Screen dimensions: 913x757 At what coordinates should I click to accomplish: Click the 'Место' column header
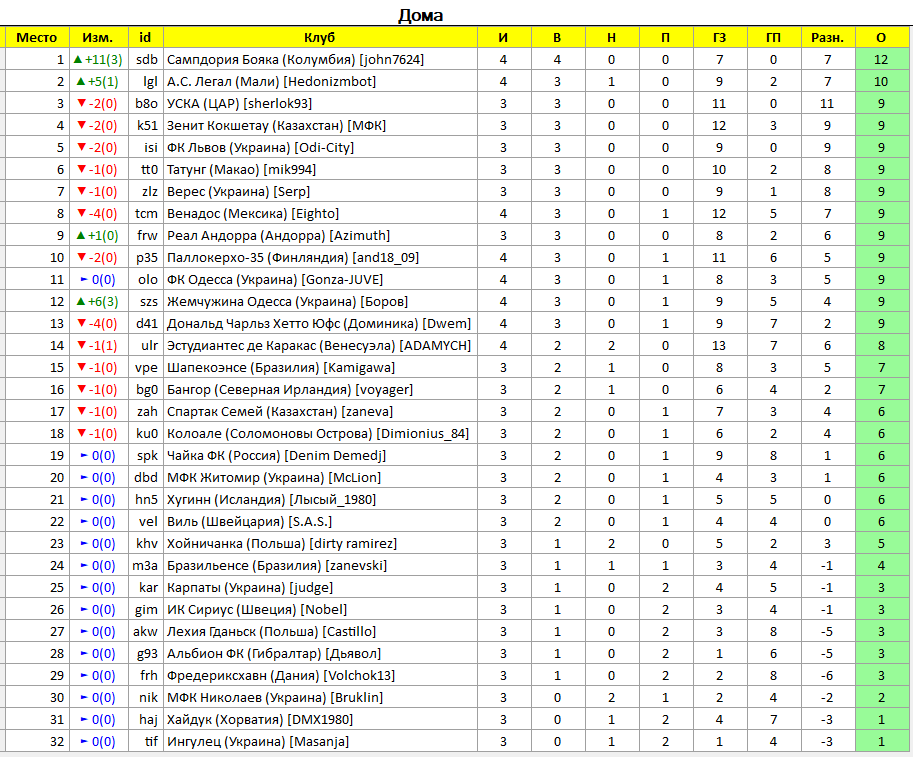point(37,37)
